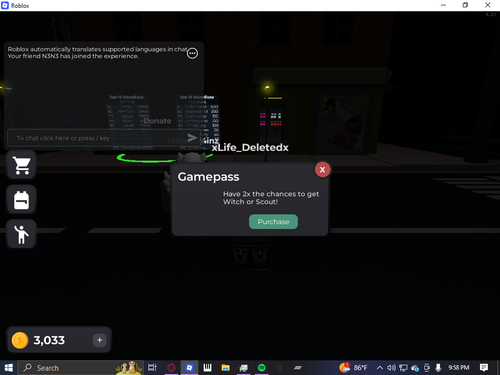Click the 3,033 coin balance

pos(49,340)
